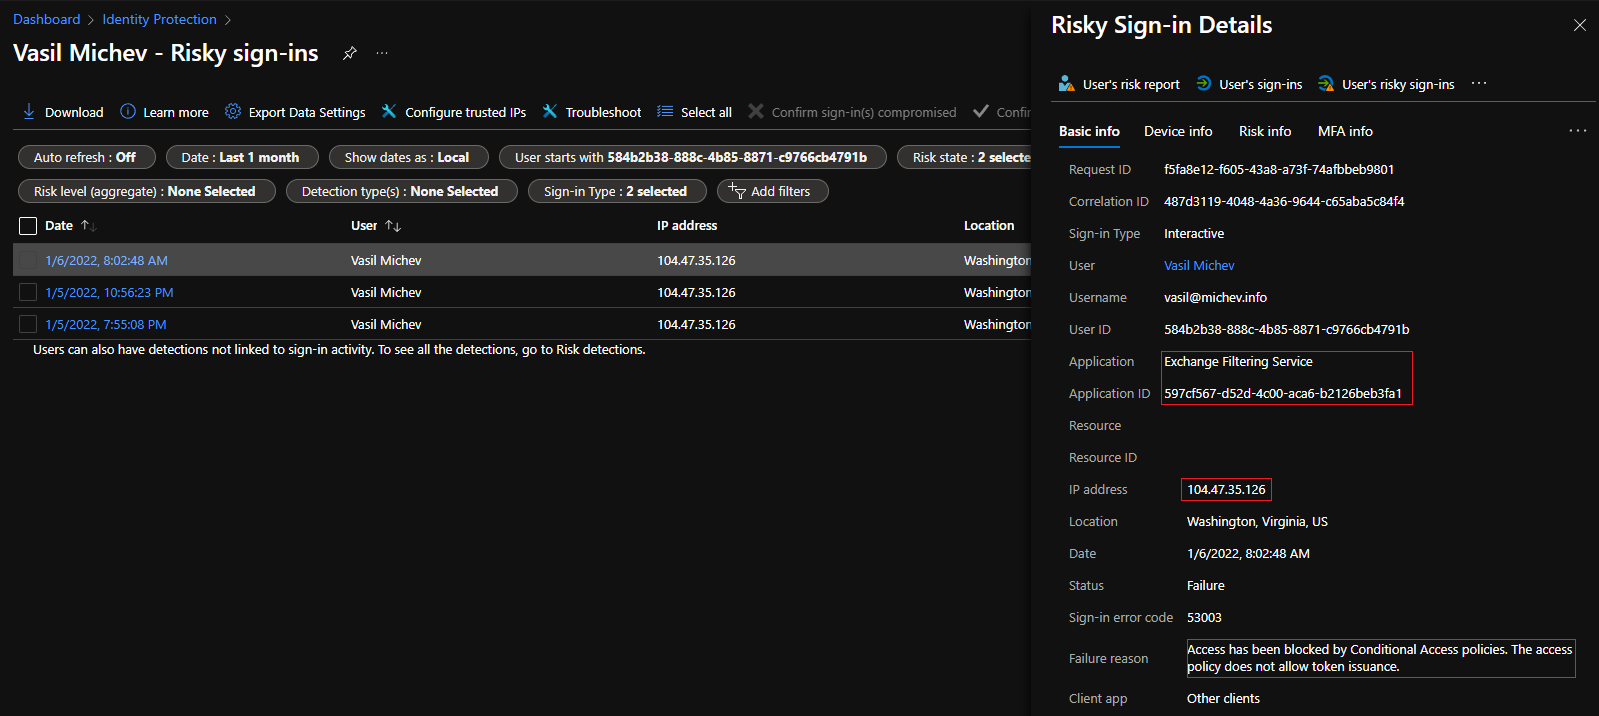The height and width of the screenshot is (716, 1599).
Task: Expand Detection type(s) filter
Action: click(400, 191)
